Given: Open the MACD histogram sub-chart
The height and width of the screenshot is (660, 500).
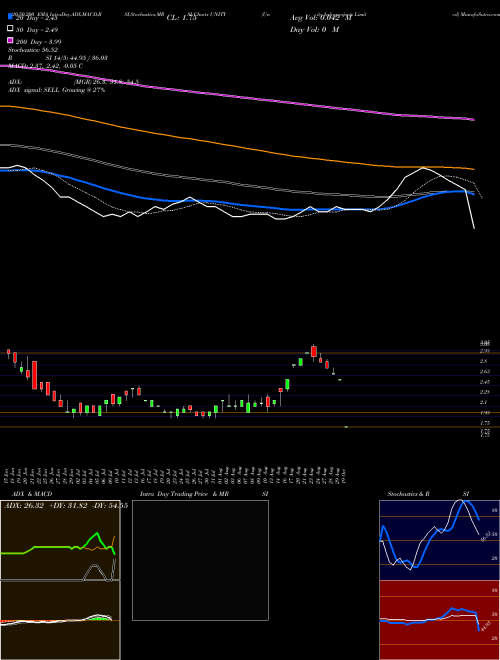Looking at the screenshot, I should [x=60, y=620].
